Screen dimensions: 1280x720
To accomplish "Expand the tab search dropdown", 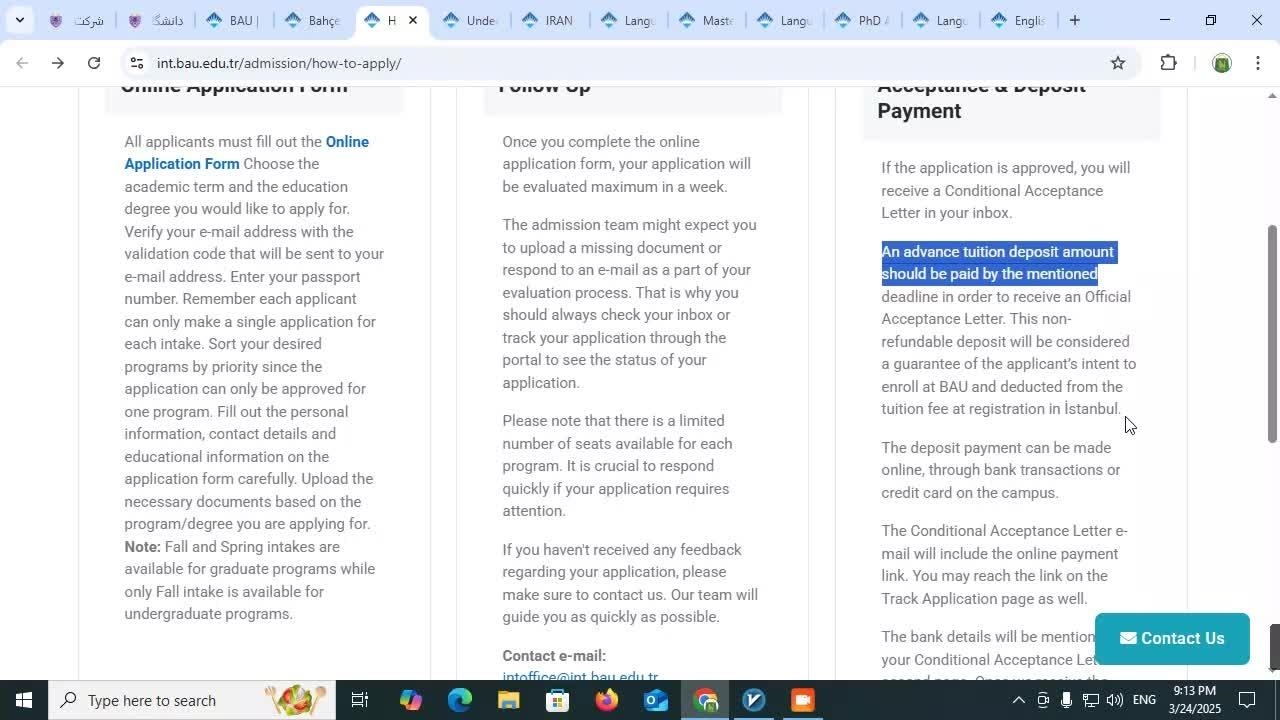I will 19,20.
